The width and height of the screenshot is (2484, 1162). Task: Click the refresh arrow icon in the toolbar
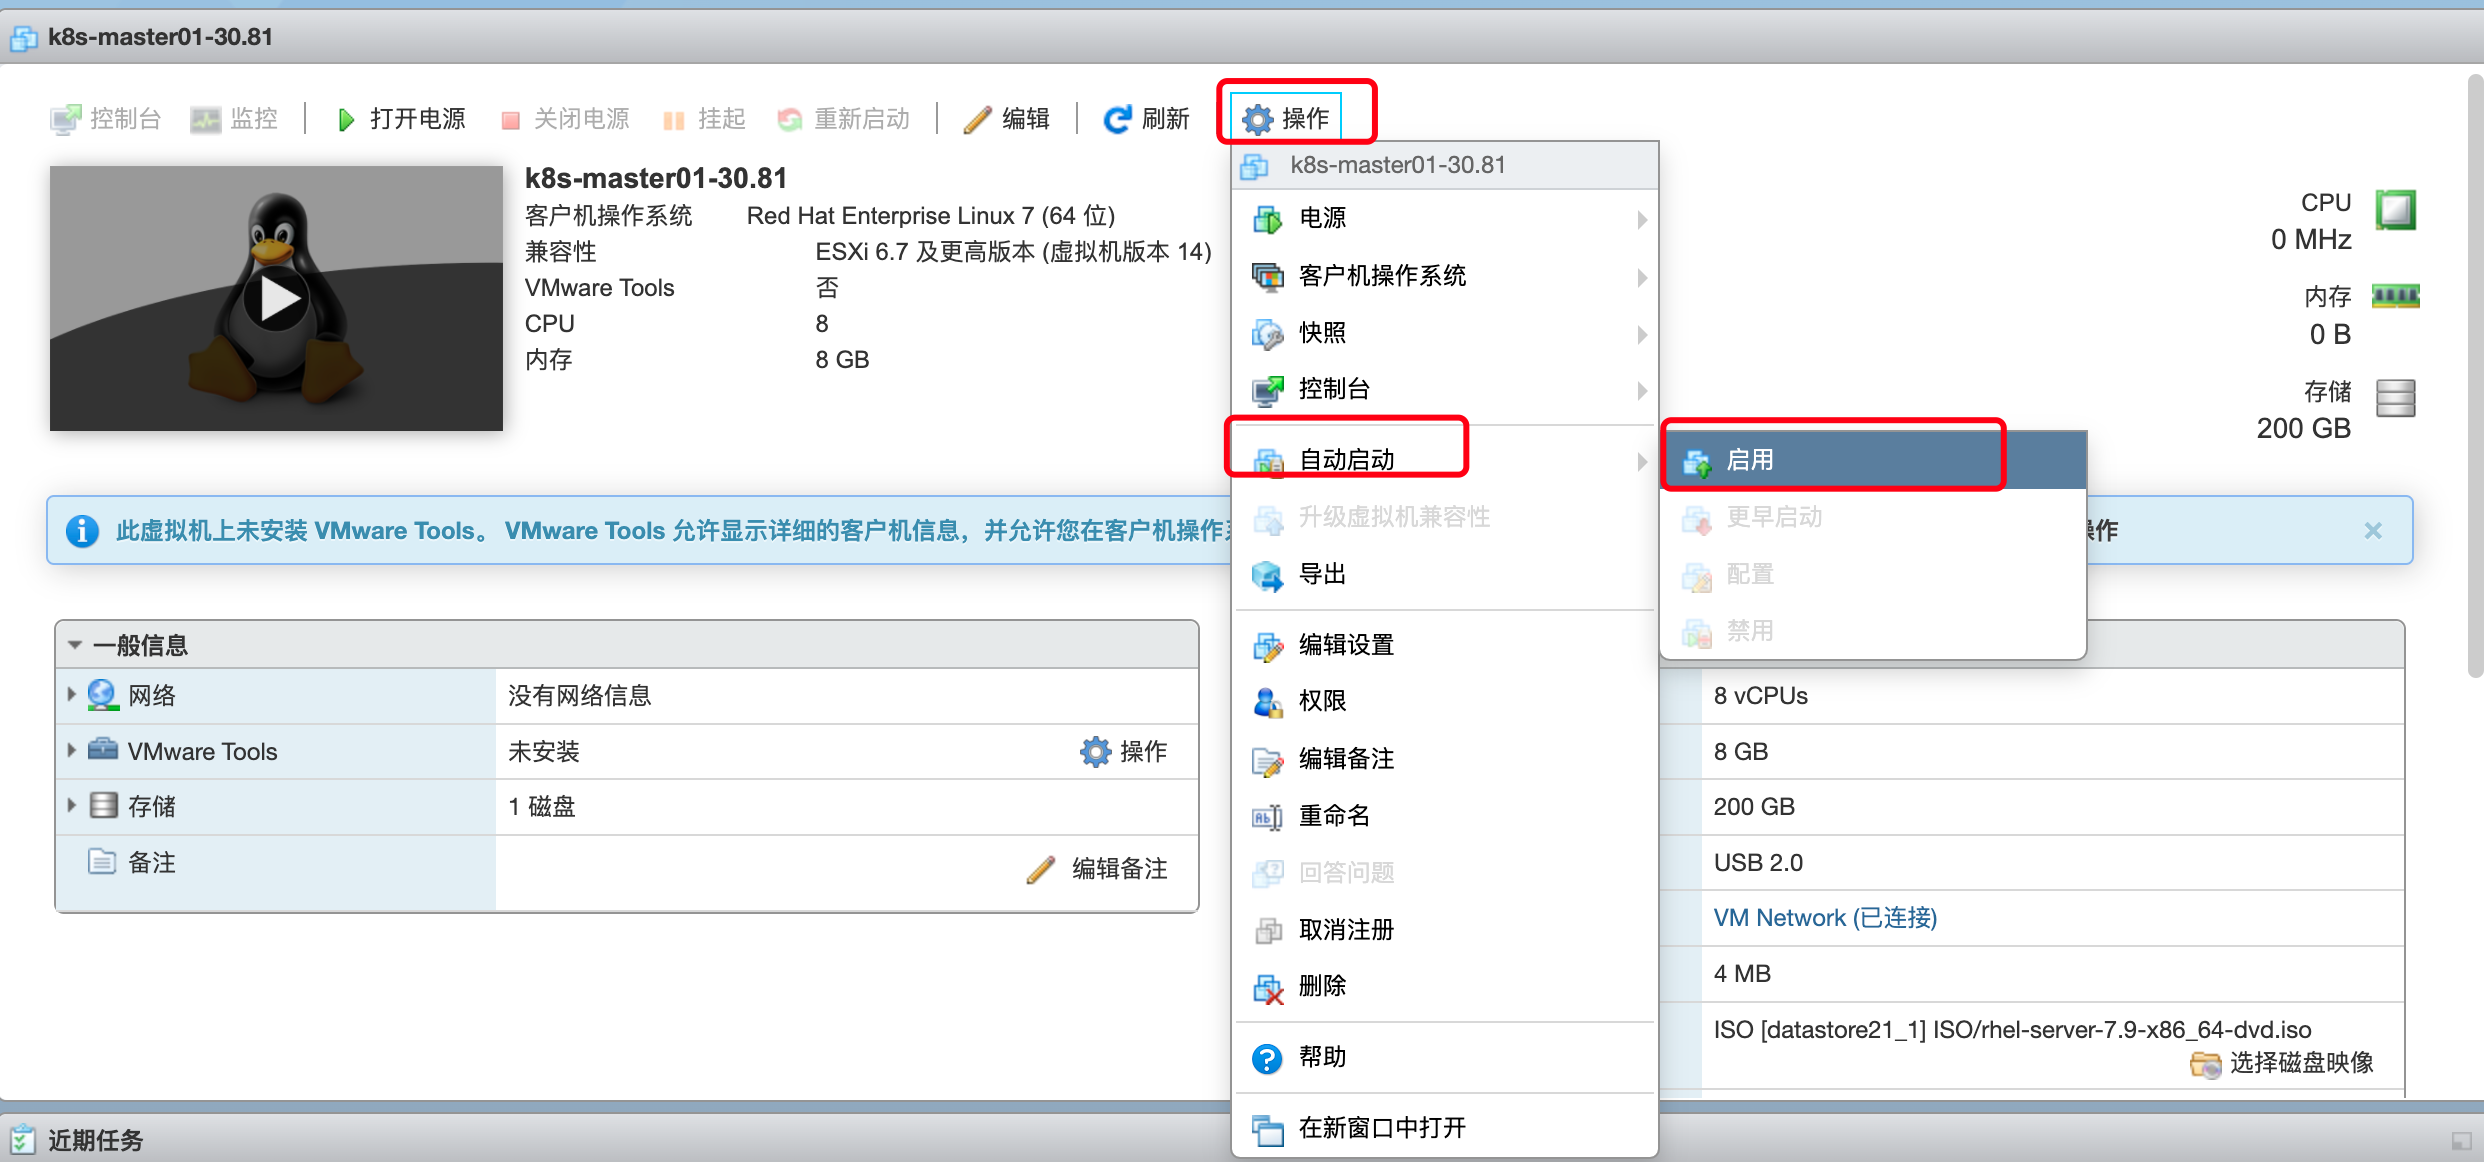coord(1117,120)
